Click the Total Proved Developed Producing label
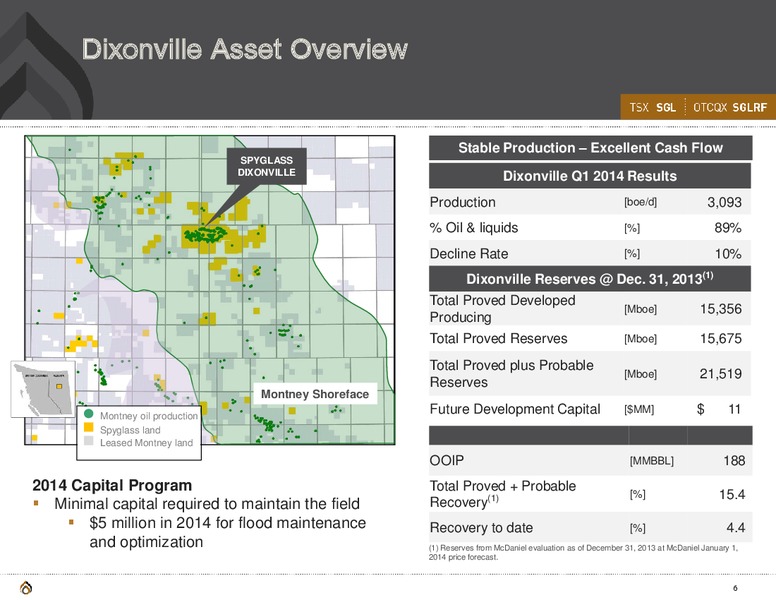This screenshot has width=776, height=600. (x=502, y=309)
